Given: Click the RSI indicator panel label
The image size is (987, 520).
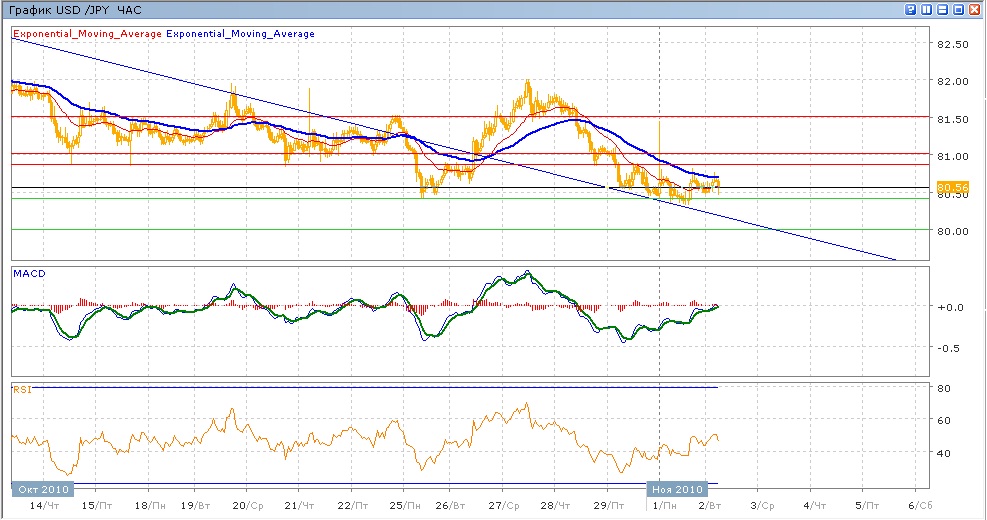Looking at the screenshot, I should click(x=21, y=389).
